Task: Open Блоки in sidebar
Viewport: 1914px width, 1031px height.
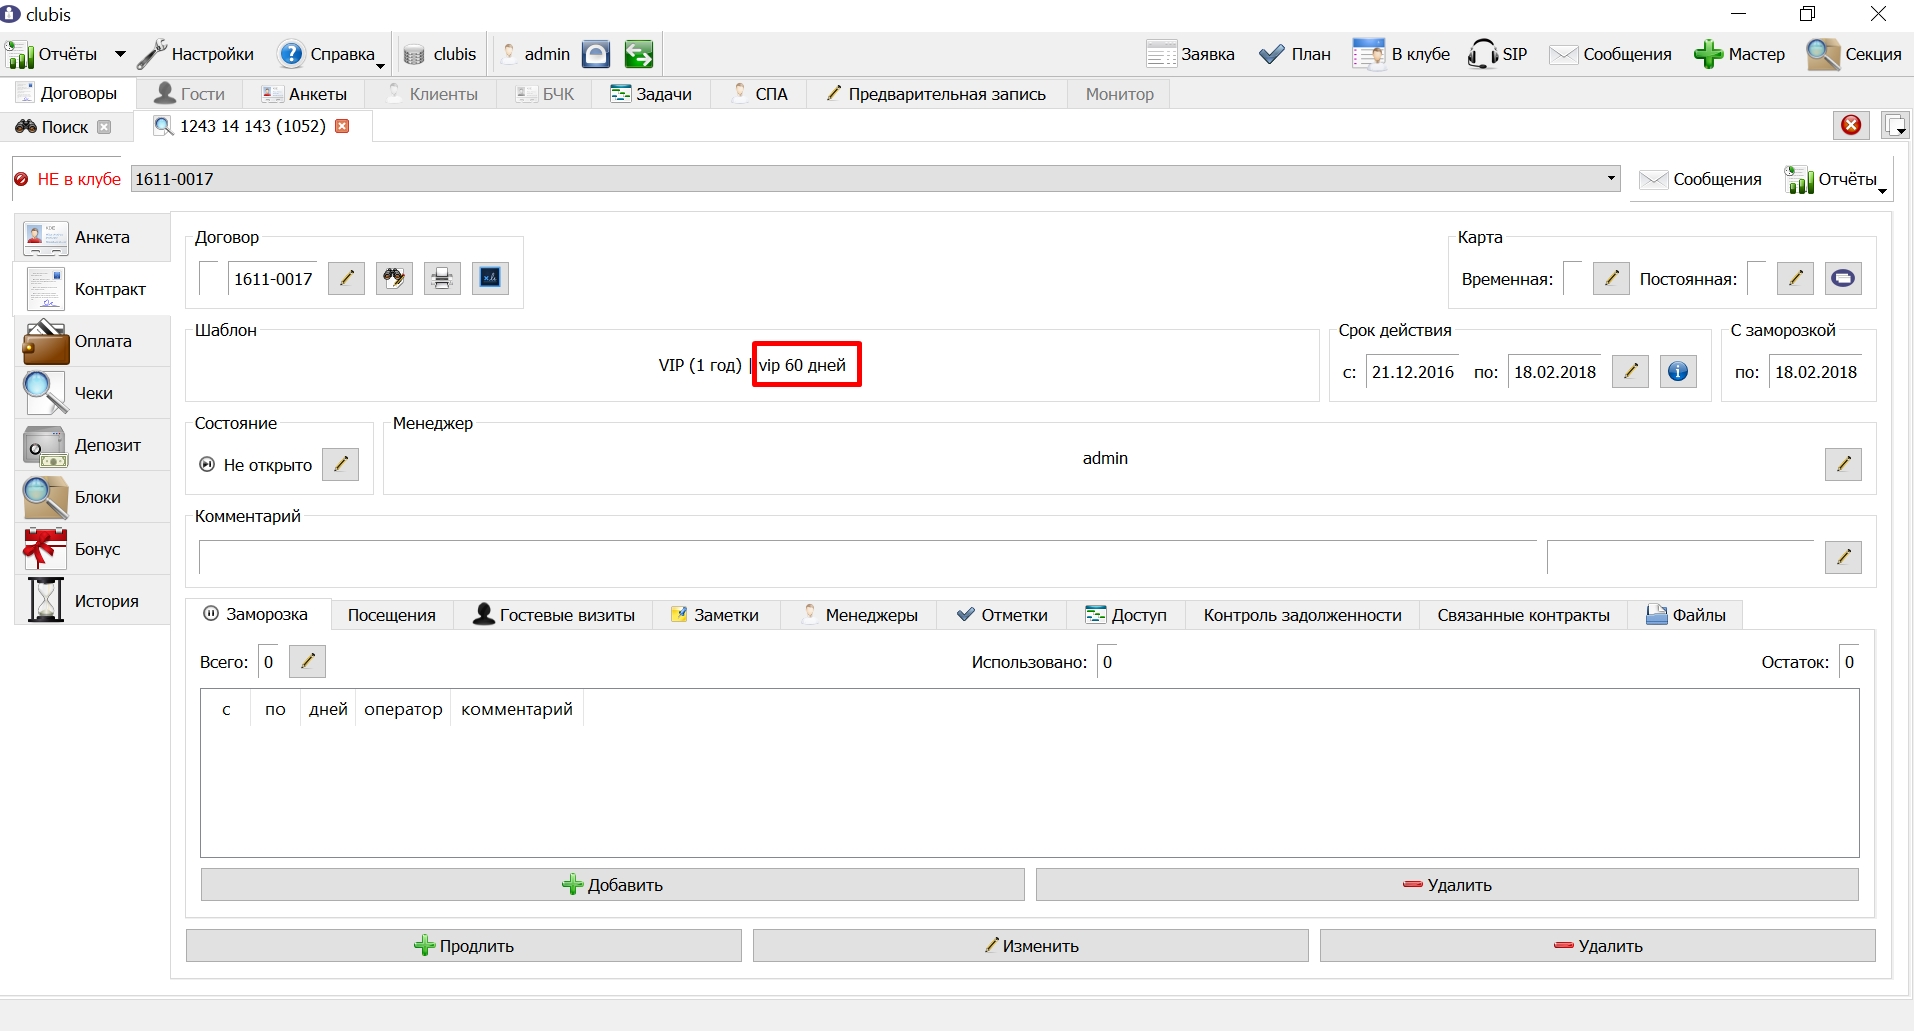Action: [92, 497]
